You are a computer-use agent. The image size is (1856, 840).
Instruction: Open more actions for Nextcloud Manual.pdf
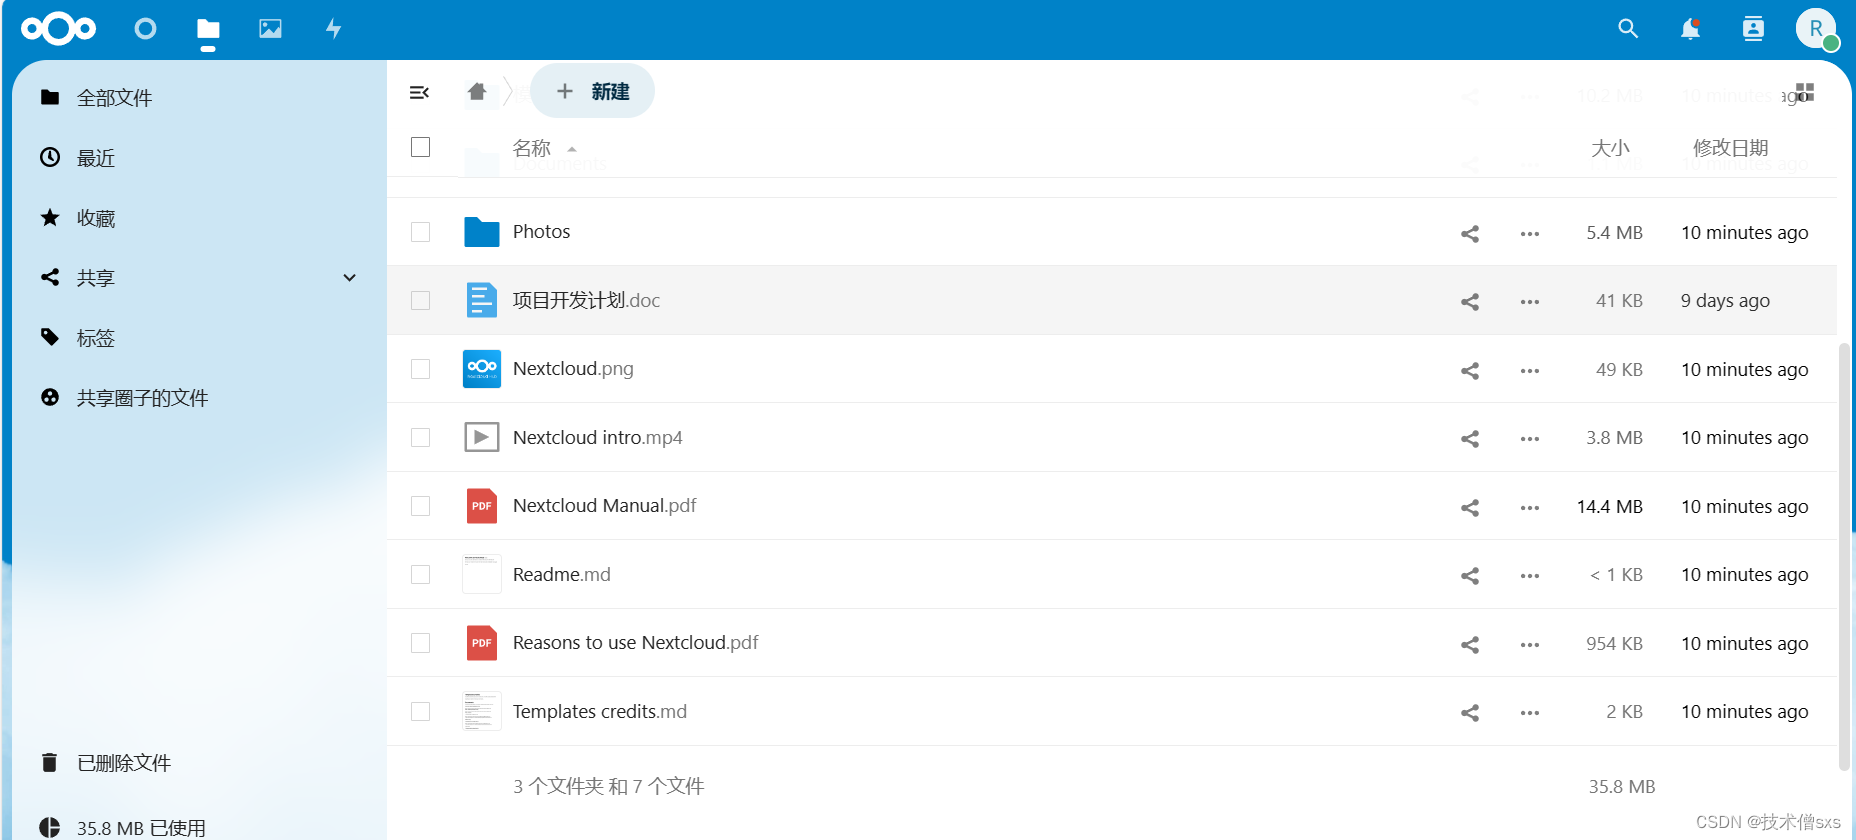1530,507
